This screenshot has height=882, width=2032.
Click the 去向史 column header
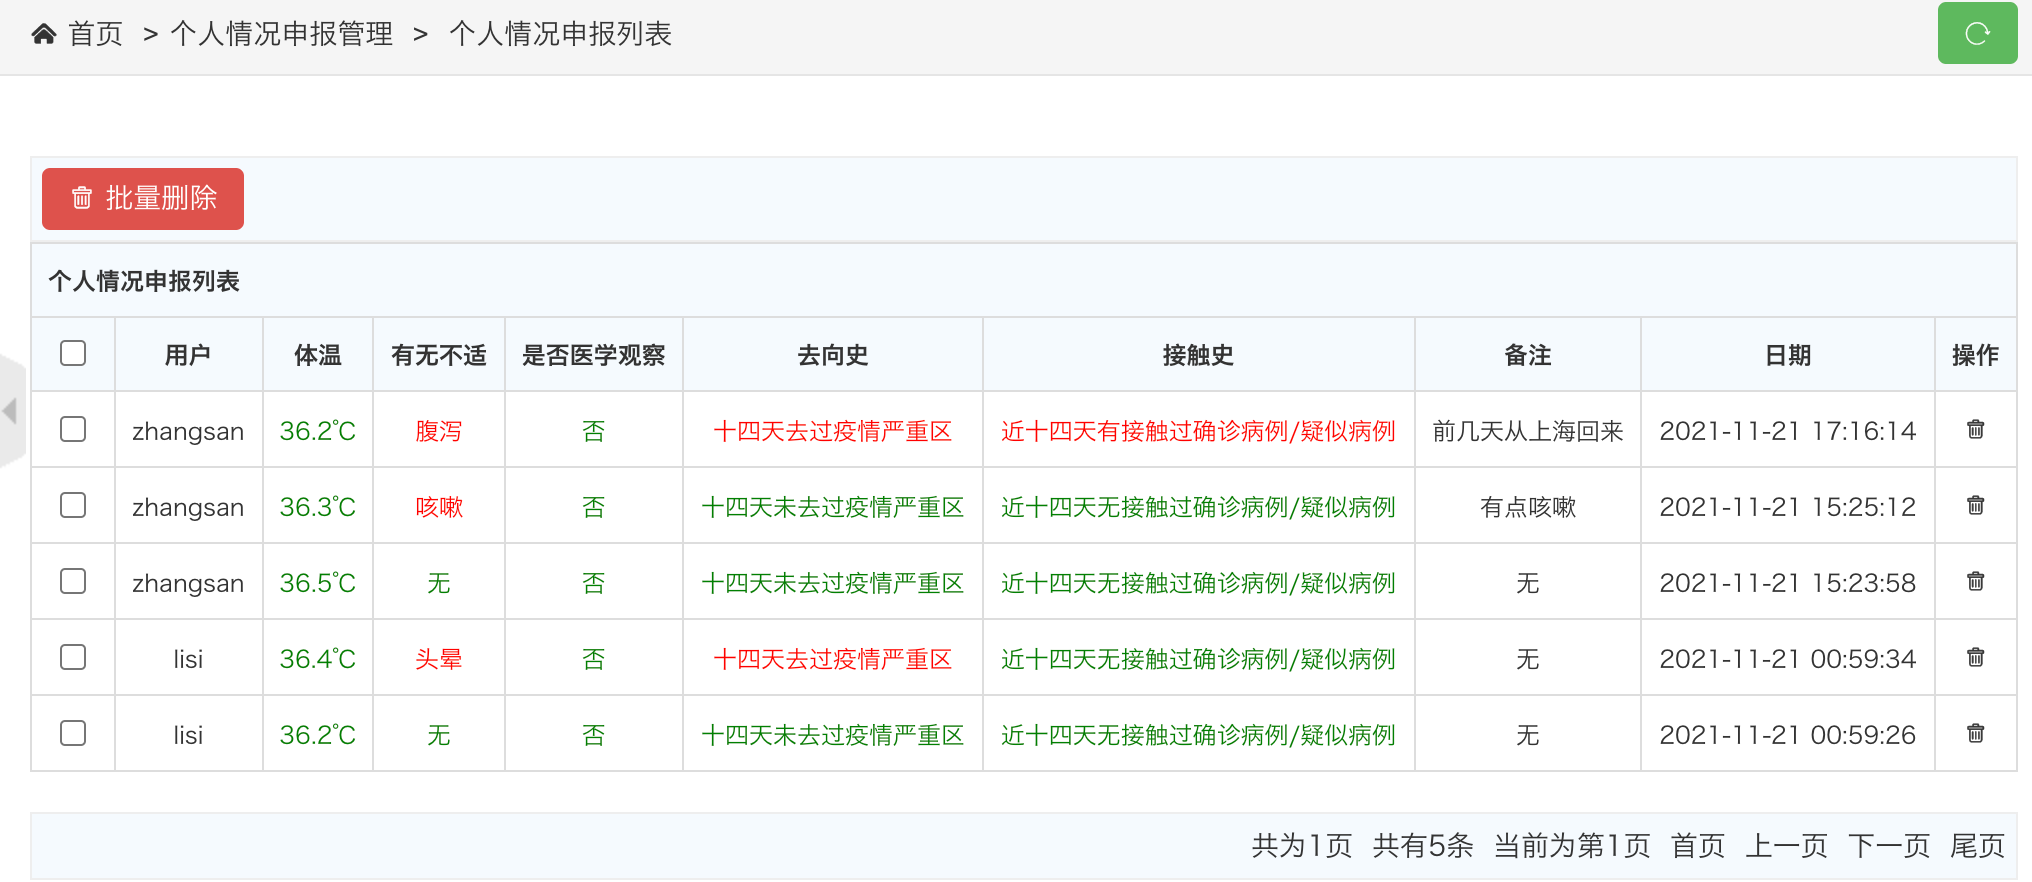(833, 355)
